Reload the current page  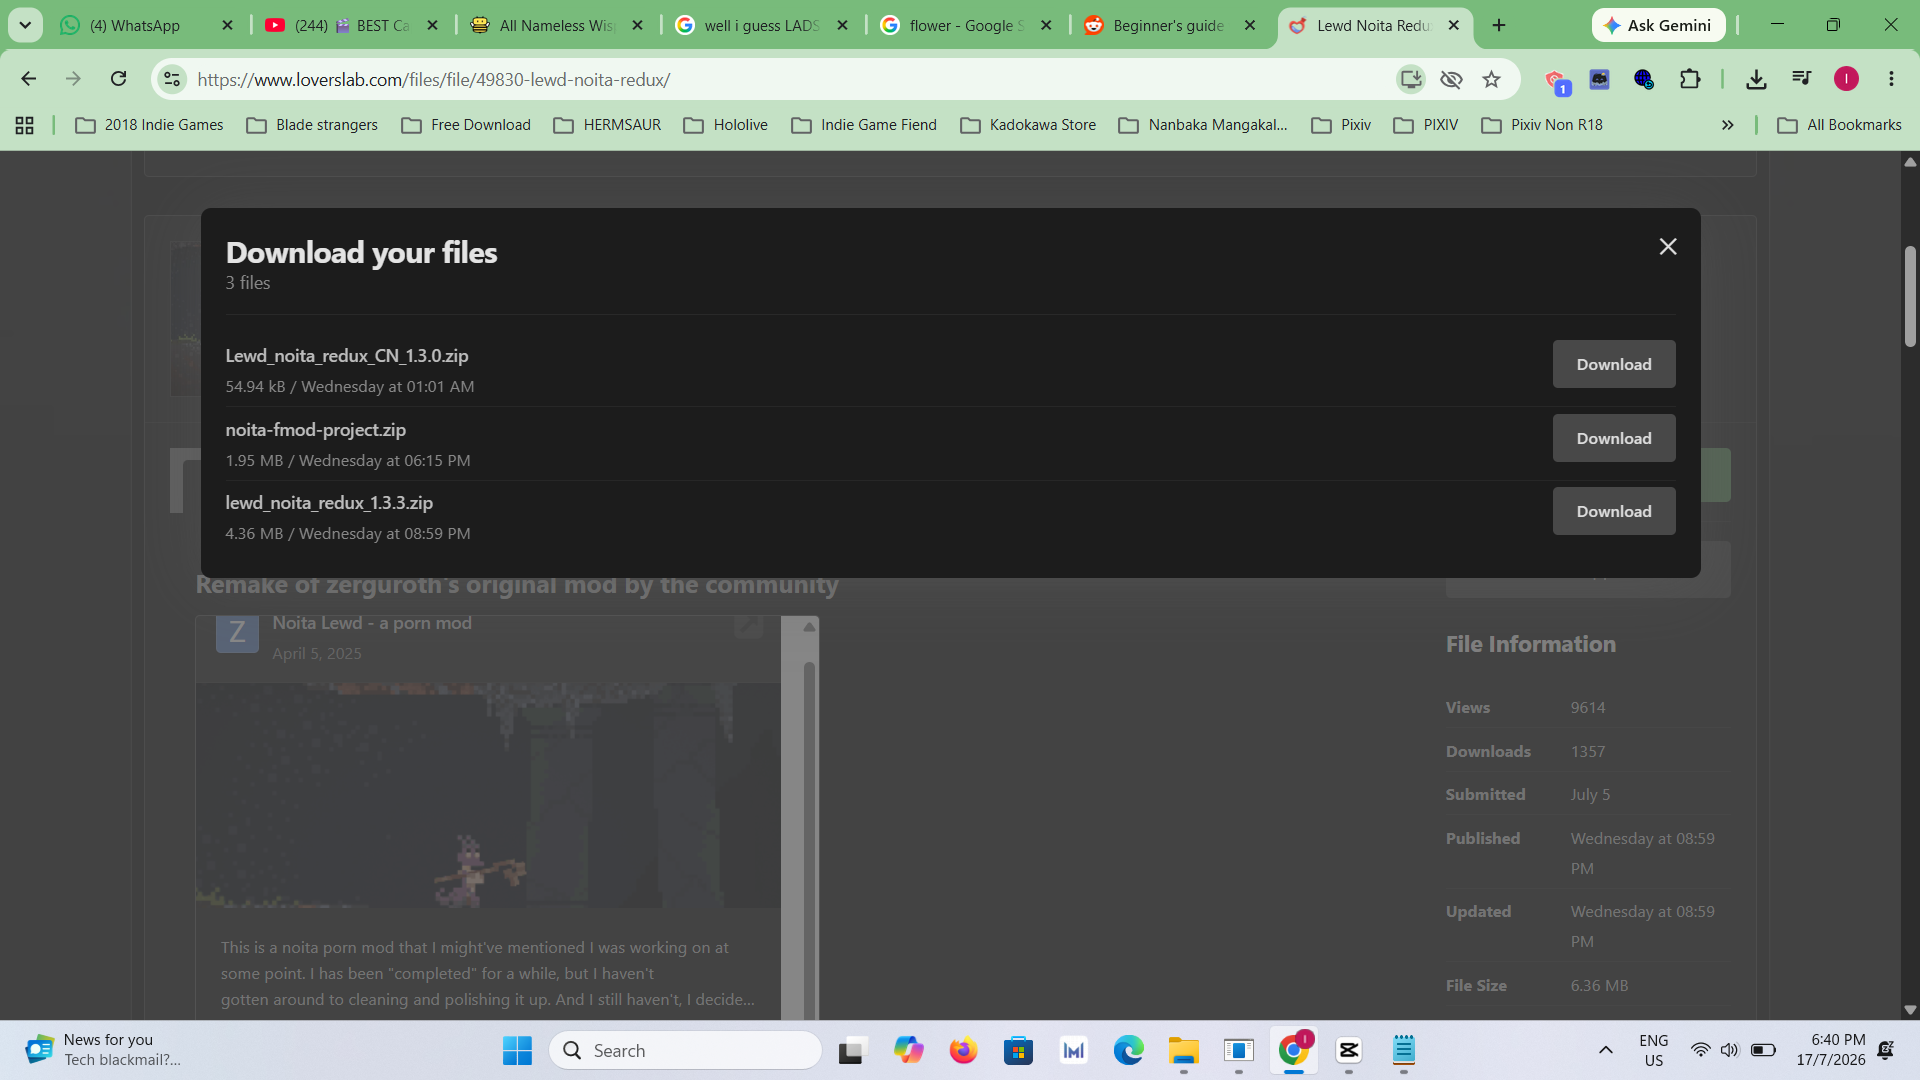118,79
